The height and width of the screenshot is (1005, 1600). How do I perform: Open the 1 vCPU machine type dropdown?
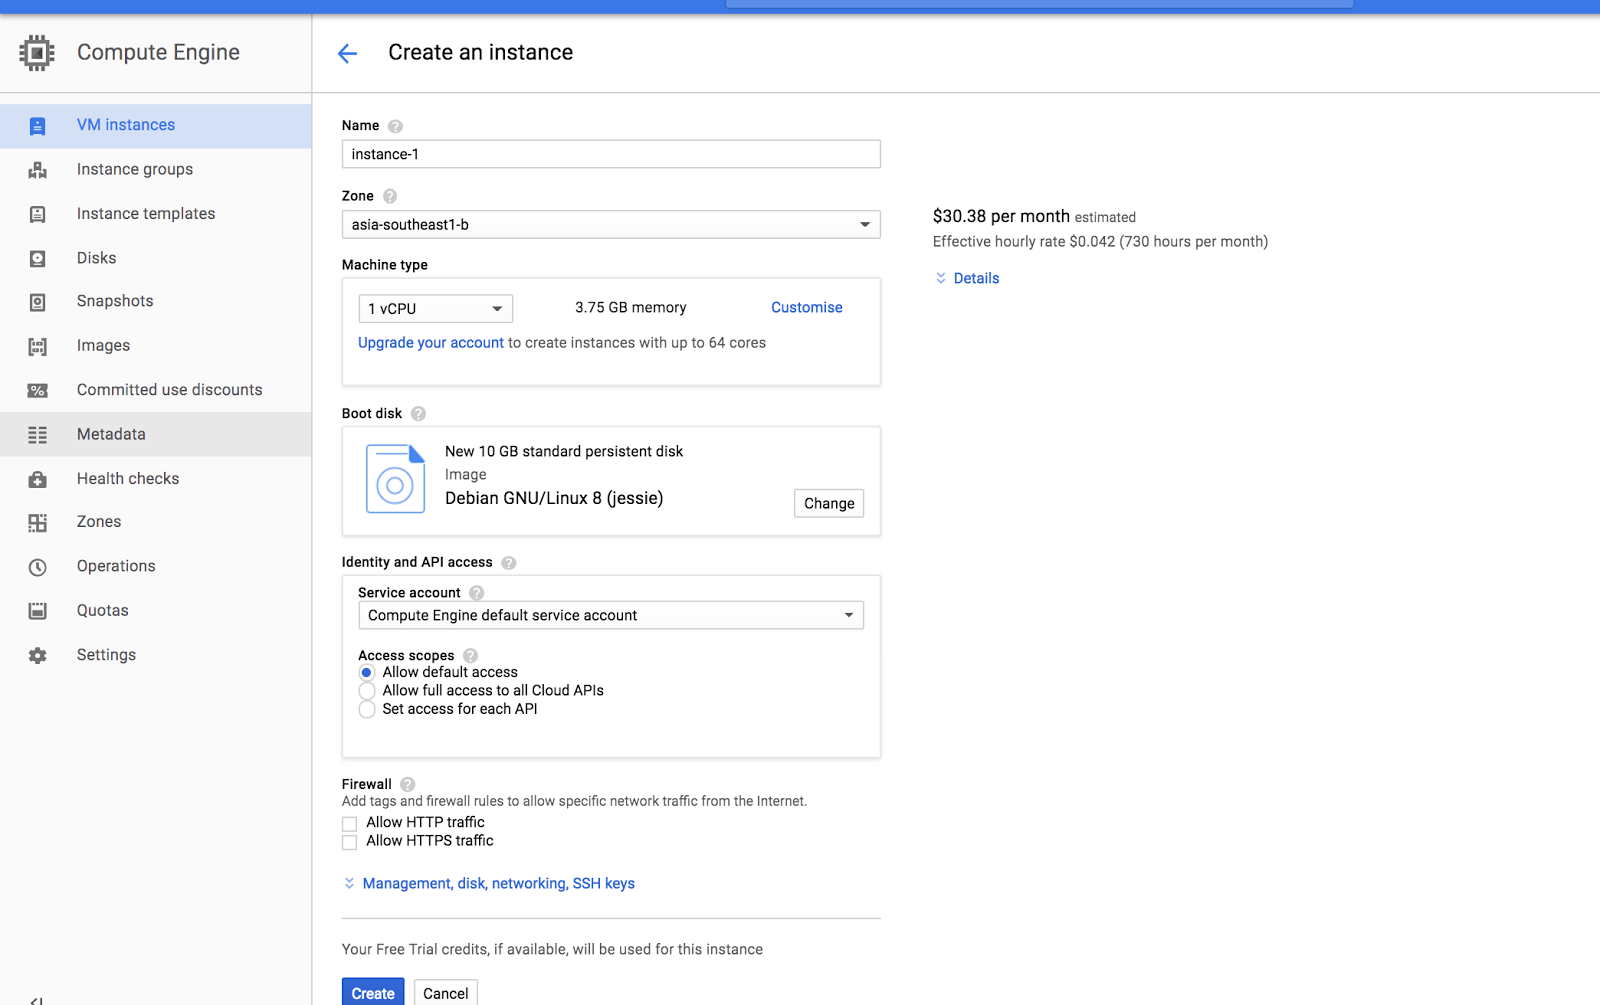pos(436,309)
